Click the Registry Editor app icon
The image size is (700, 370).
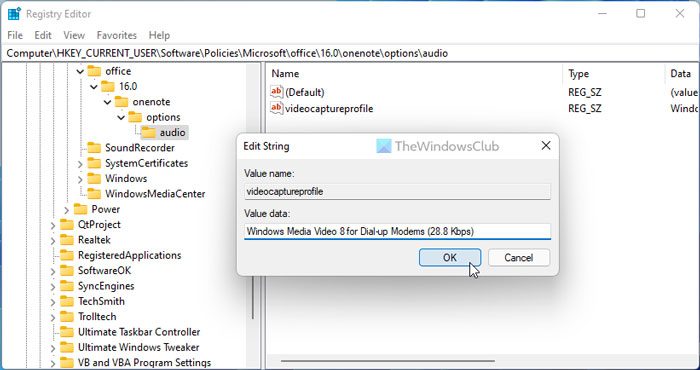click(14, 14)
